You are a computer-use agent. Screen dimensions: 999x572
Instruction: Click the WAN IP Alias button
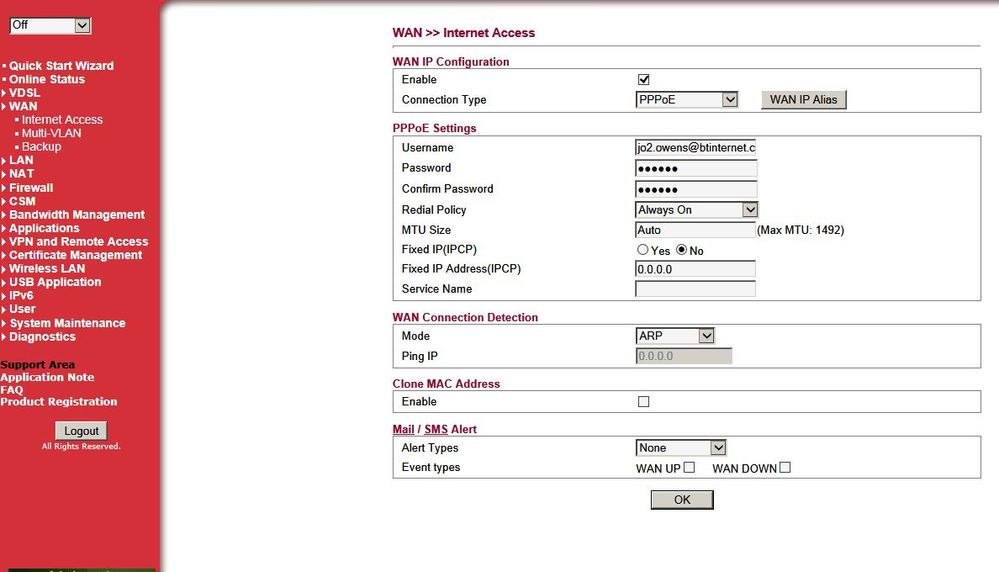pos(803,100)
